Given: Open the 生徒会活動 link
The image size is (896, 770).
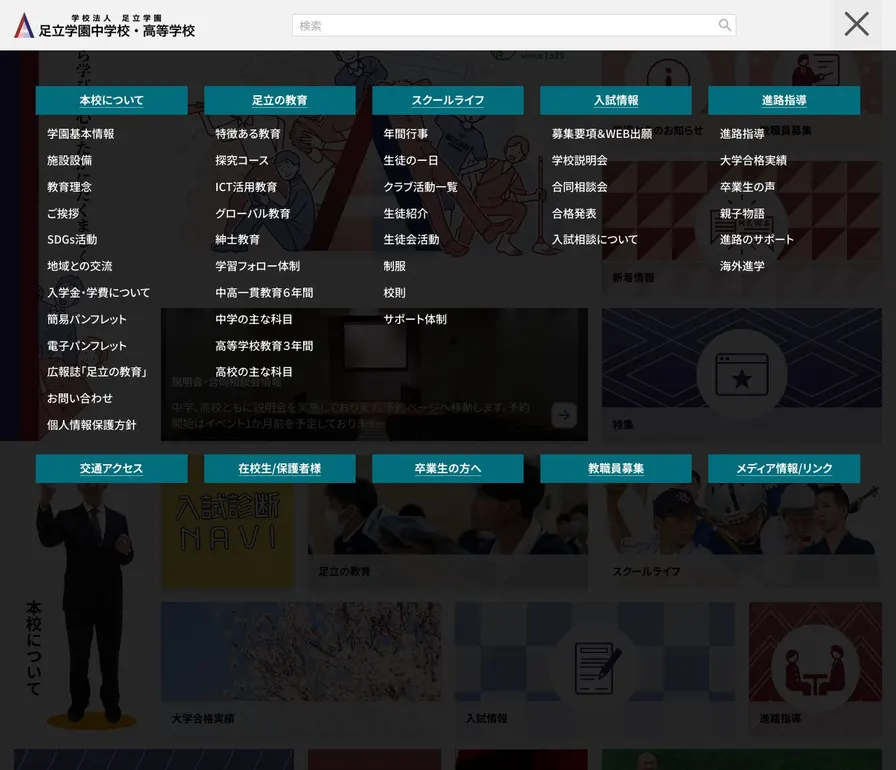Looking at the screenshot, I should click(411, 239).
